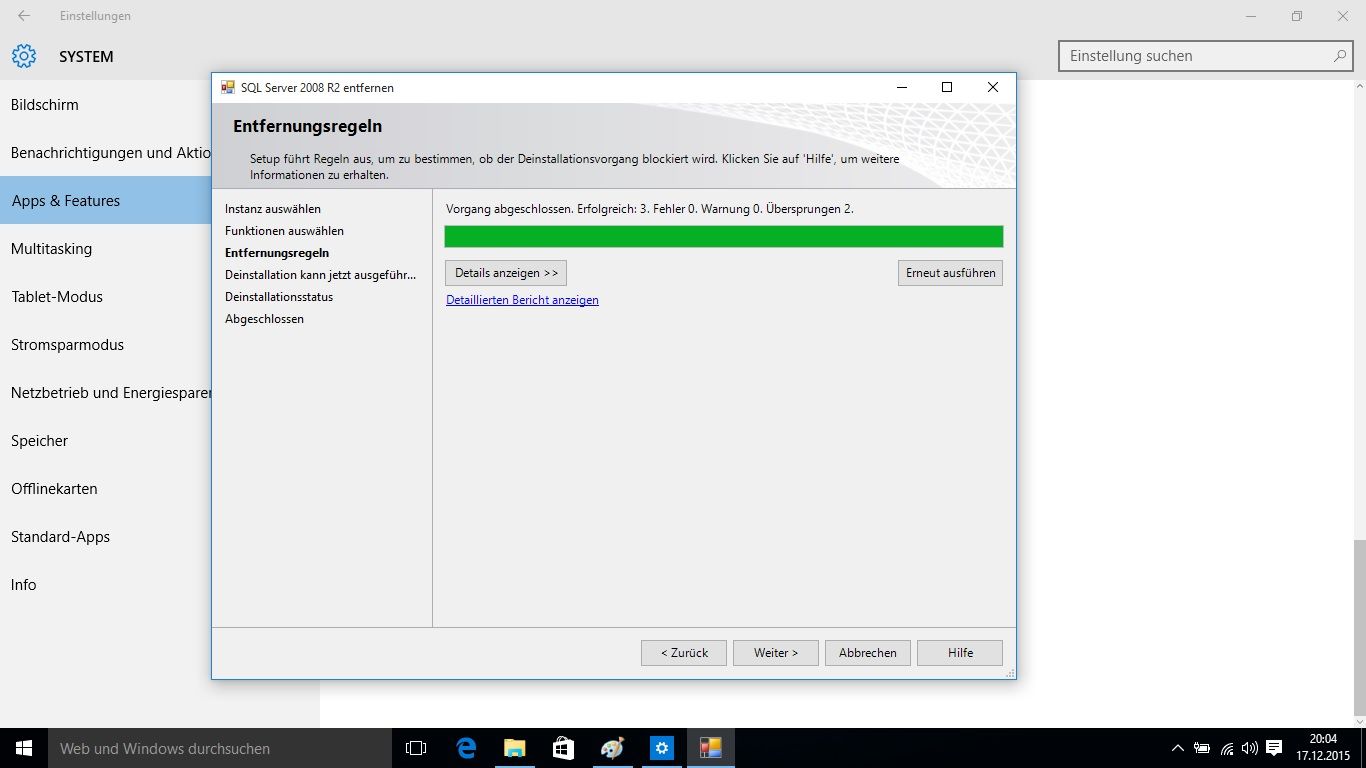Select the 'Entfernungsregeln' step
This screenshot has width=1366, height=768.
pos(277,253)
